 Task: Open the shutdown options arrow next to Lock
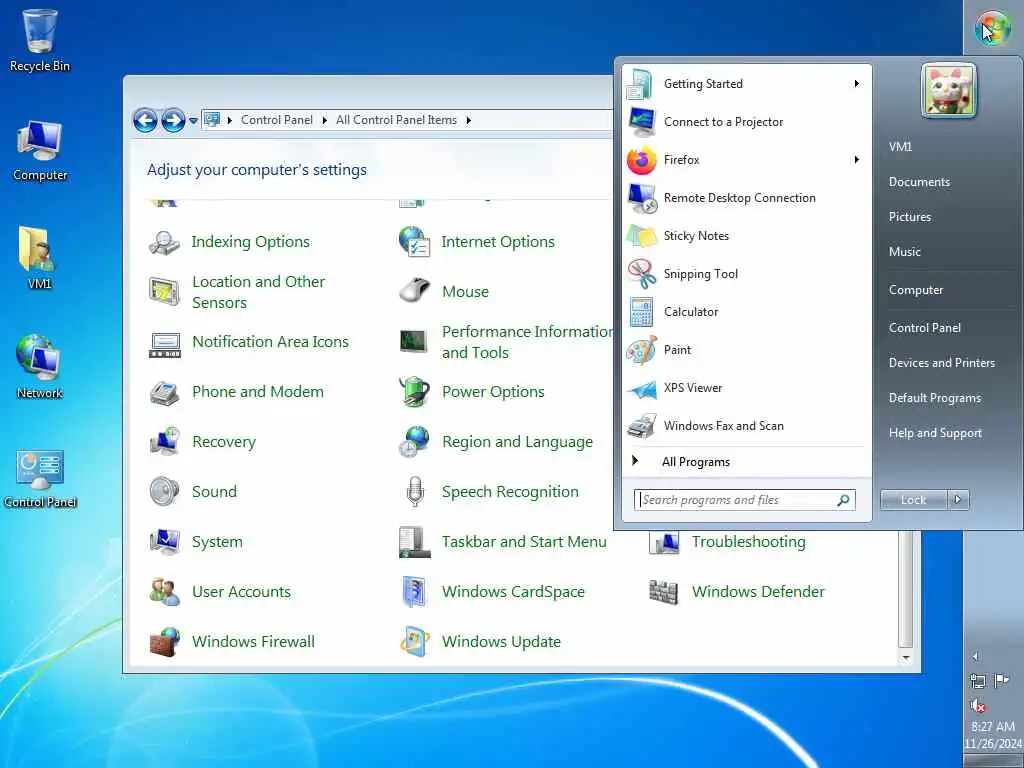click(x=957, y=500)
